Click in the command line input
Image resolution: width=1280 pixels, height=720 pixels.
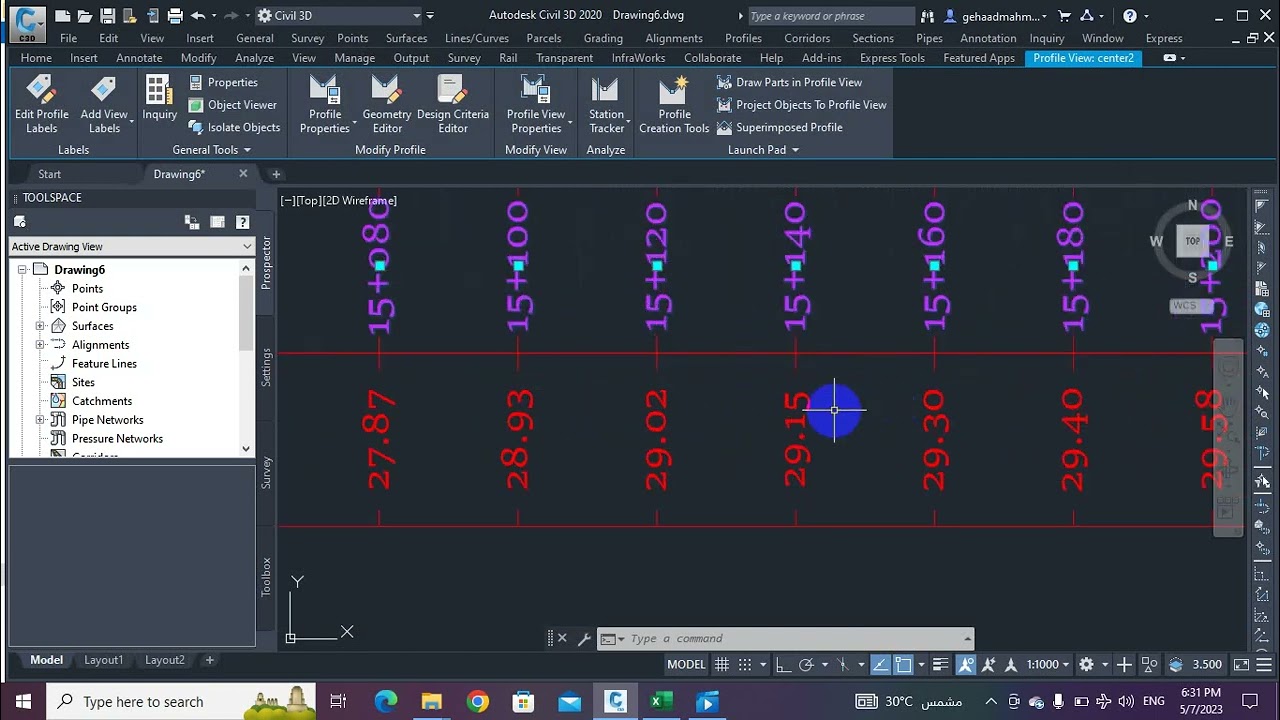pos(794,639)
